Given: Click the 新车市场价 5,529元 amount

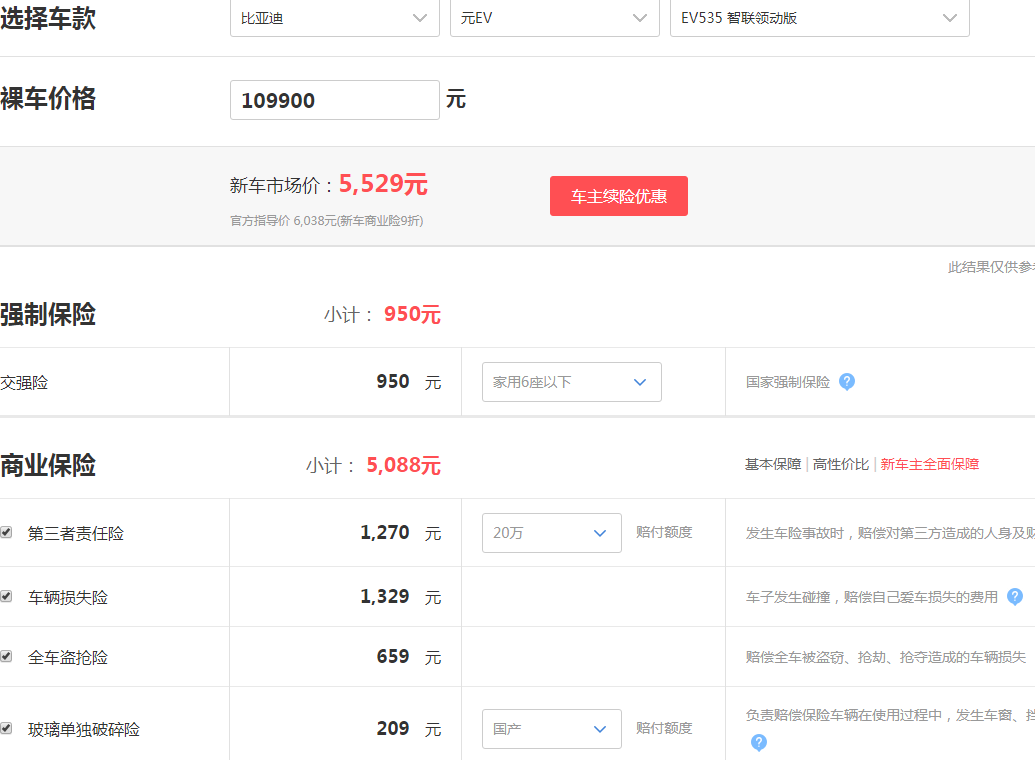Looking at the screenshot, I should click(x=383, y=184).
